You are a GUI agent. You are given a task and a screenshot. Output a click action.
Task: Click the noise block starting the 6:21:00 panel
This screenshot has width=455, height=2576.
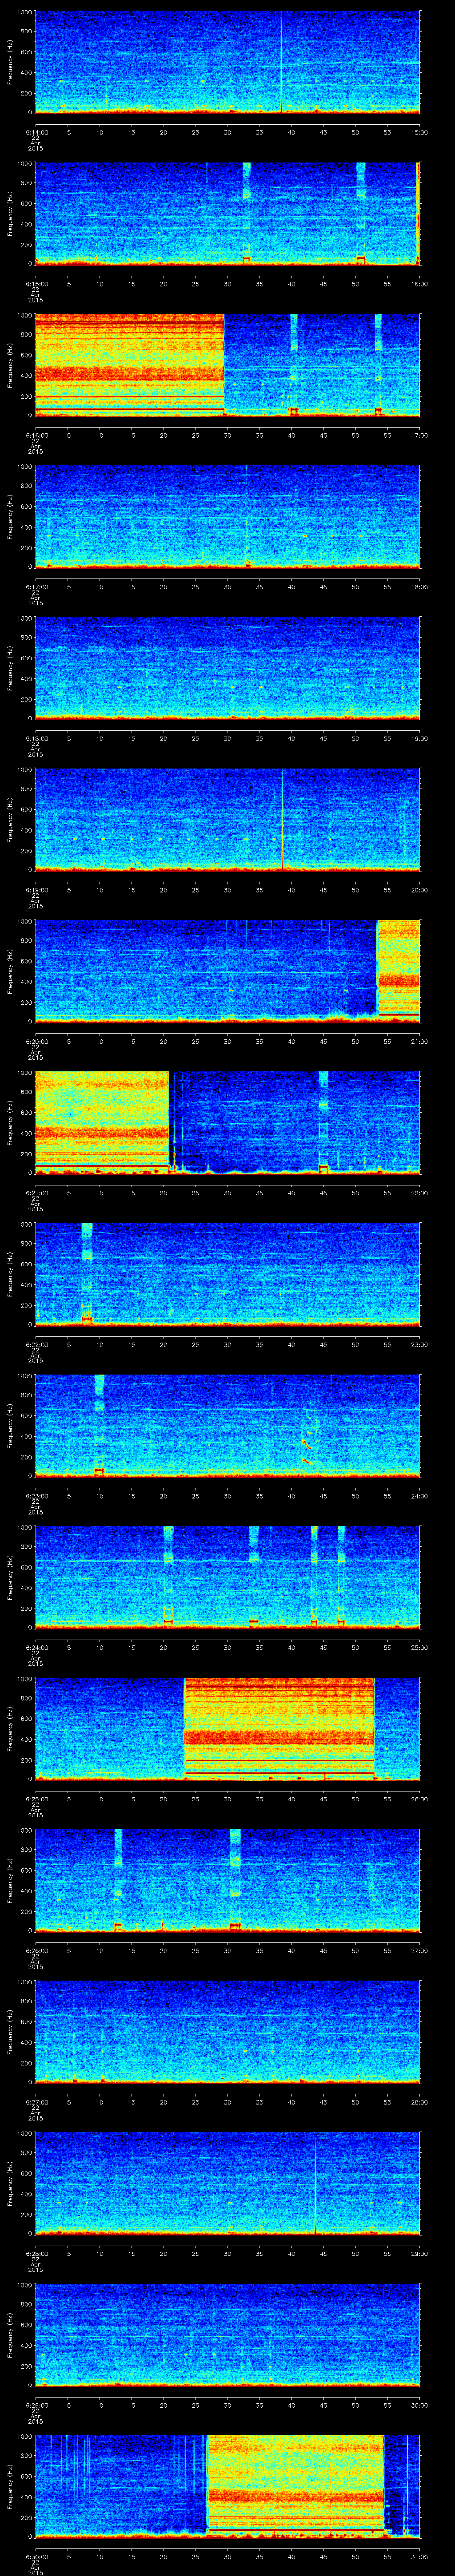102,1122
